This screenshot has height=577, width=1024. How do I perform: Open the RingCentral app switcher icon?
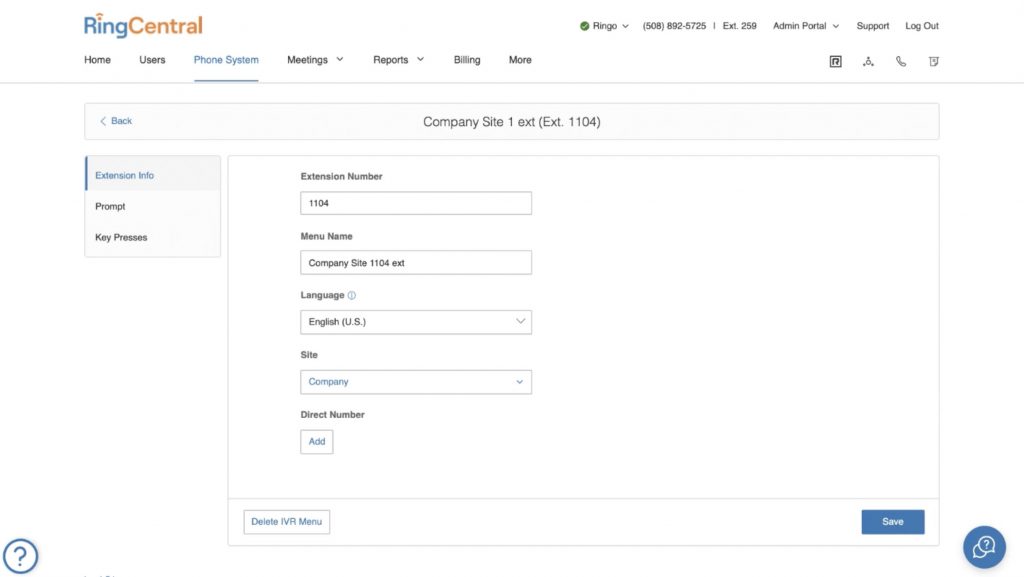coord(835,61)
